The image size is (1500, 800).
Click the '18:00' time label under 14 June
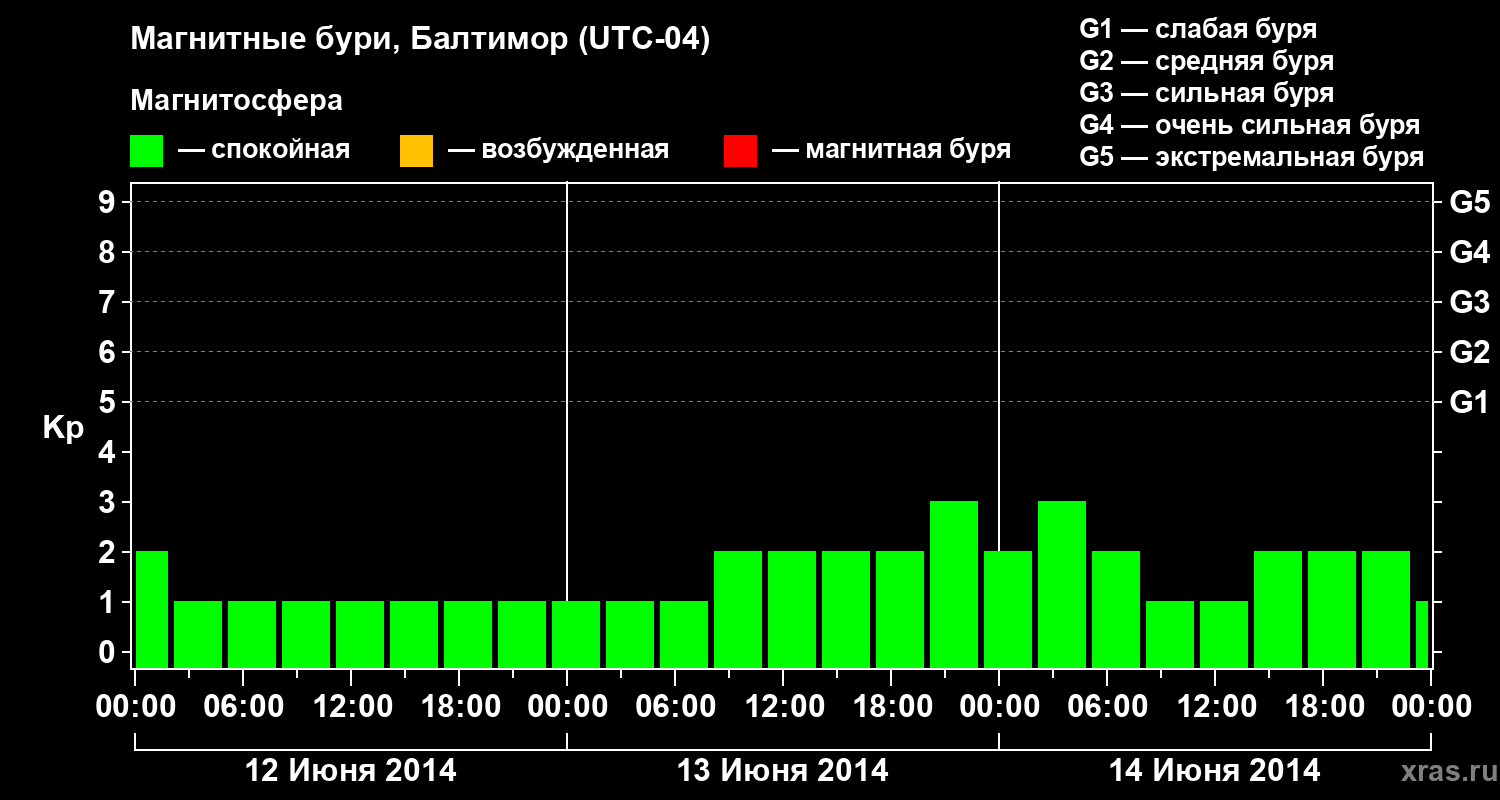coord(1323,707)
